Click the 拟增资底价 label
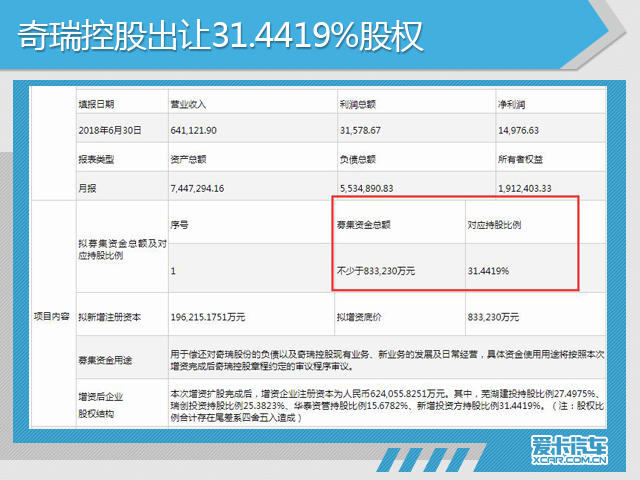This screenshot has height=480, width=640. click(359, 317)
